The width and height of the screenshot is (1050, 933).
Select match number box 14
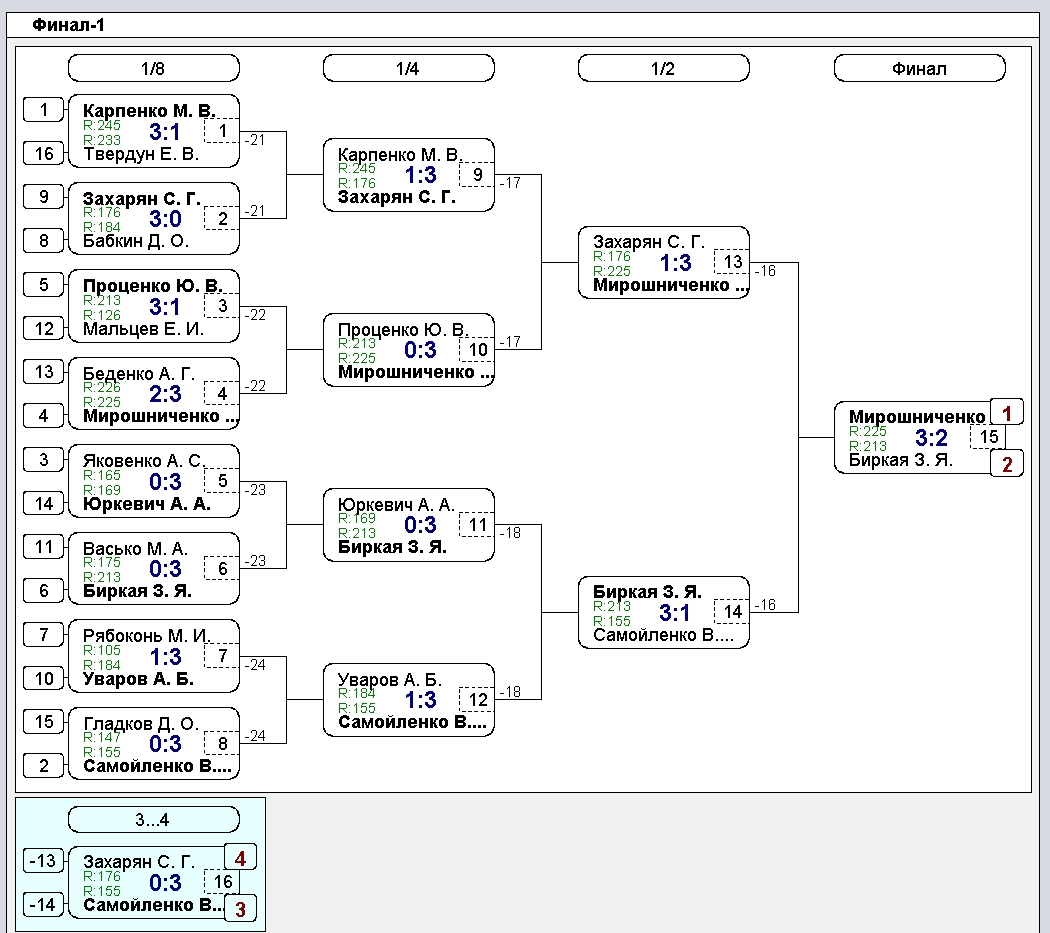[x=732, y=612]
